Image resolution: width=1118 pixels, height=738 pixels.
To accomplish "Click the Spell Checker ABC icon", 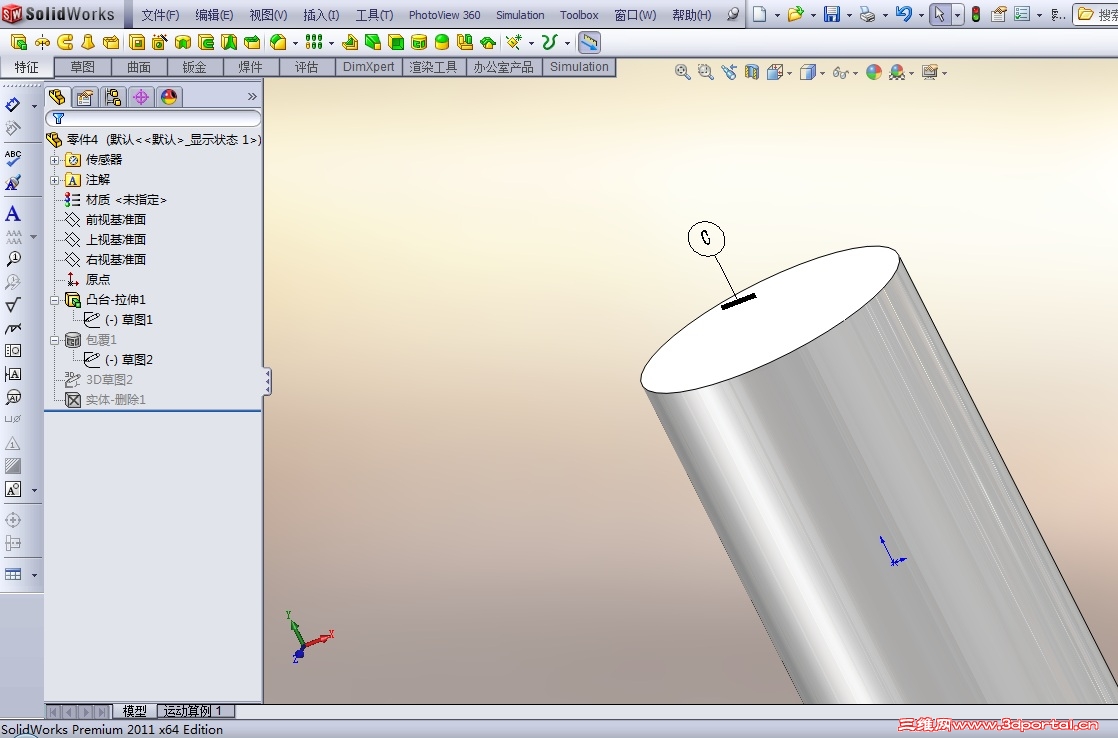I will (x=13, y=158).
